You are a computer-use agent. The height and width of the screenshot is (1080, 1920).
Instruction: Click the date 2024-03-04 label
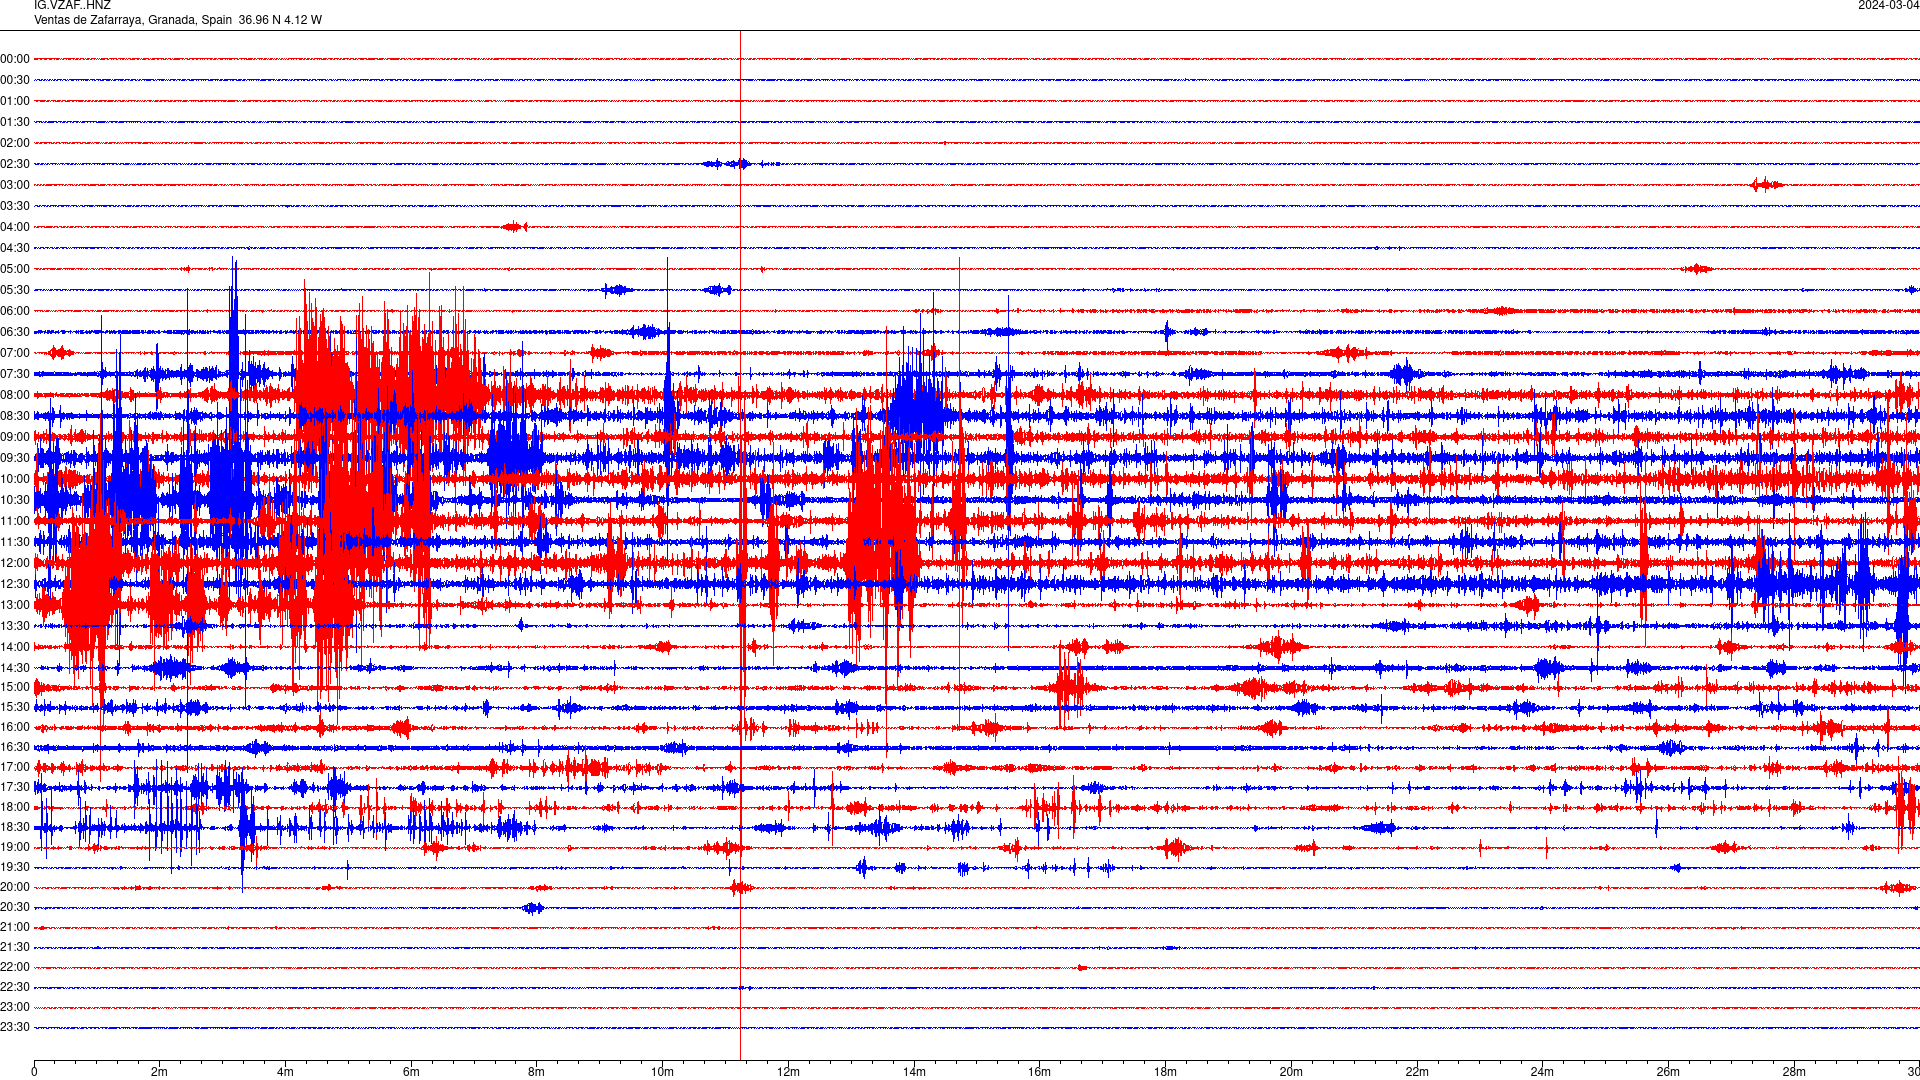pos(1888,6)
